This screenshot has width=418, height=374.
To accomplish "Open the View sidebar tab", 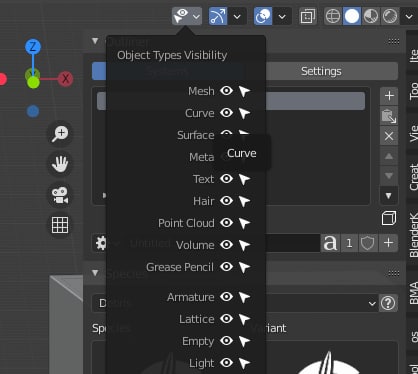I will (413, 133).
